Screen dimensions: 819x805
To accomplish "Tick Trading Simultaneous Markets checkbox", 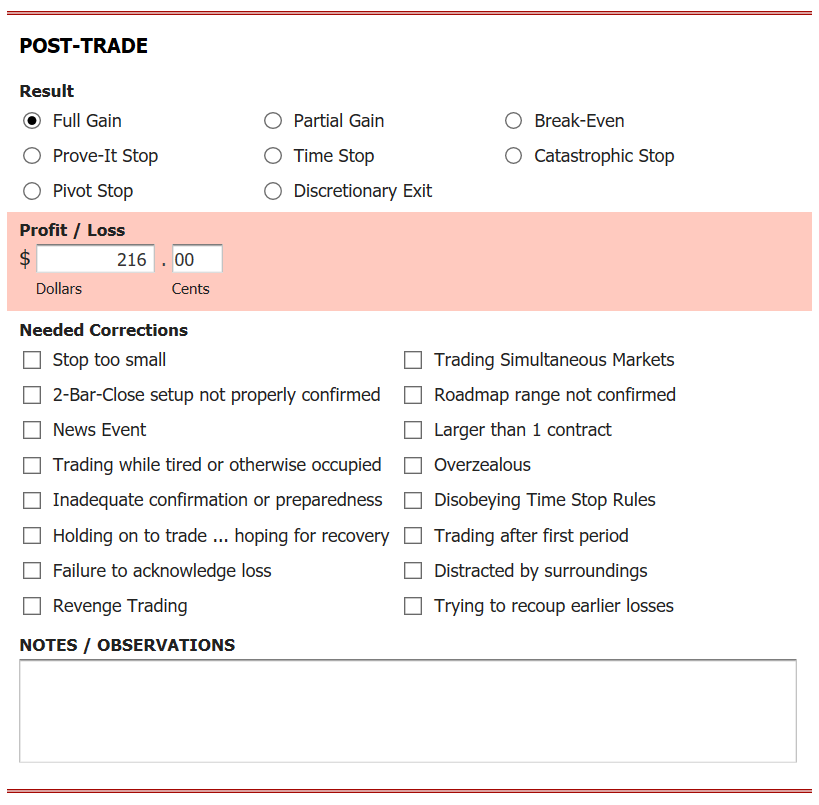I will 413,360.
